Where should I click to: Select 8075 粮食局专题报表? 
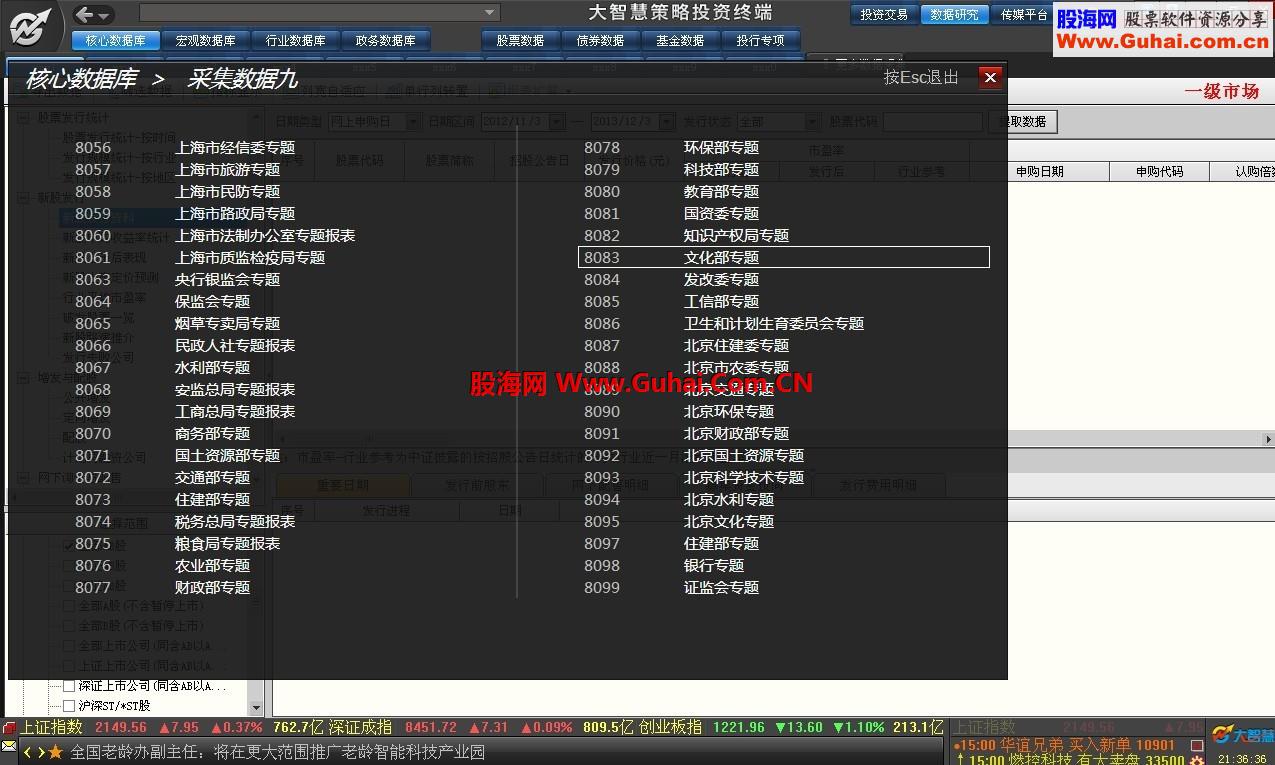pos(178,543)
